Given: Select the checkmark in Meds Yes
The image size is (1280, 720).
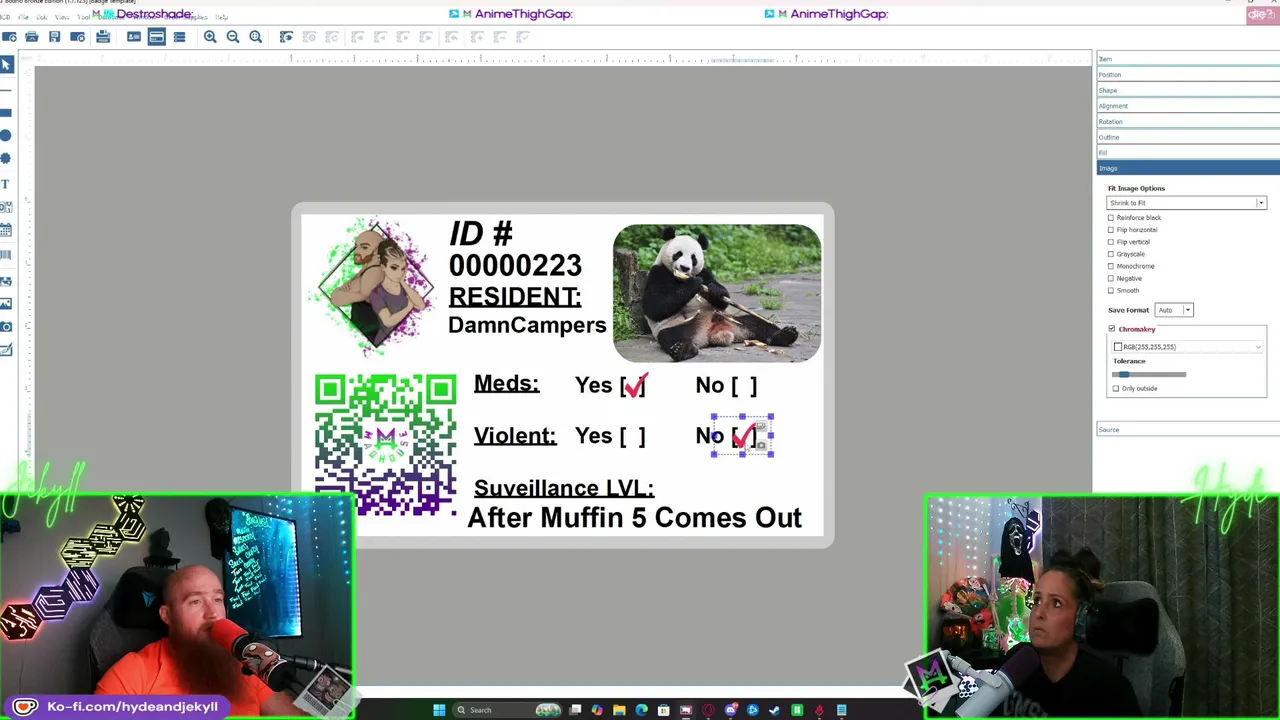Looking at the screenshot, I should [x=636, y=385].
